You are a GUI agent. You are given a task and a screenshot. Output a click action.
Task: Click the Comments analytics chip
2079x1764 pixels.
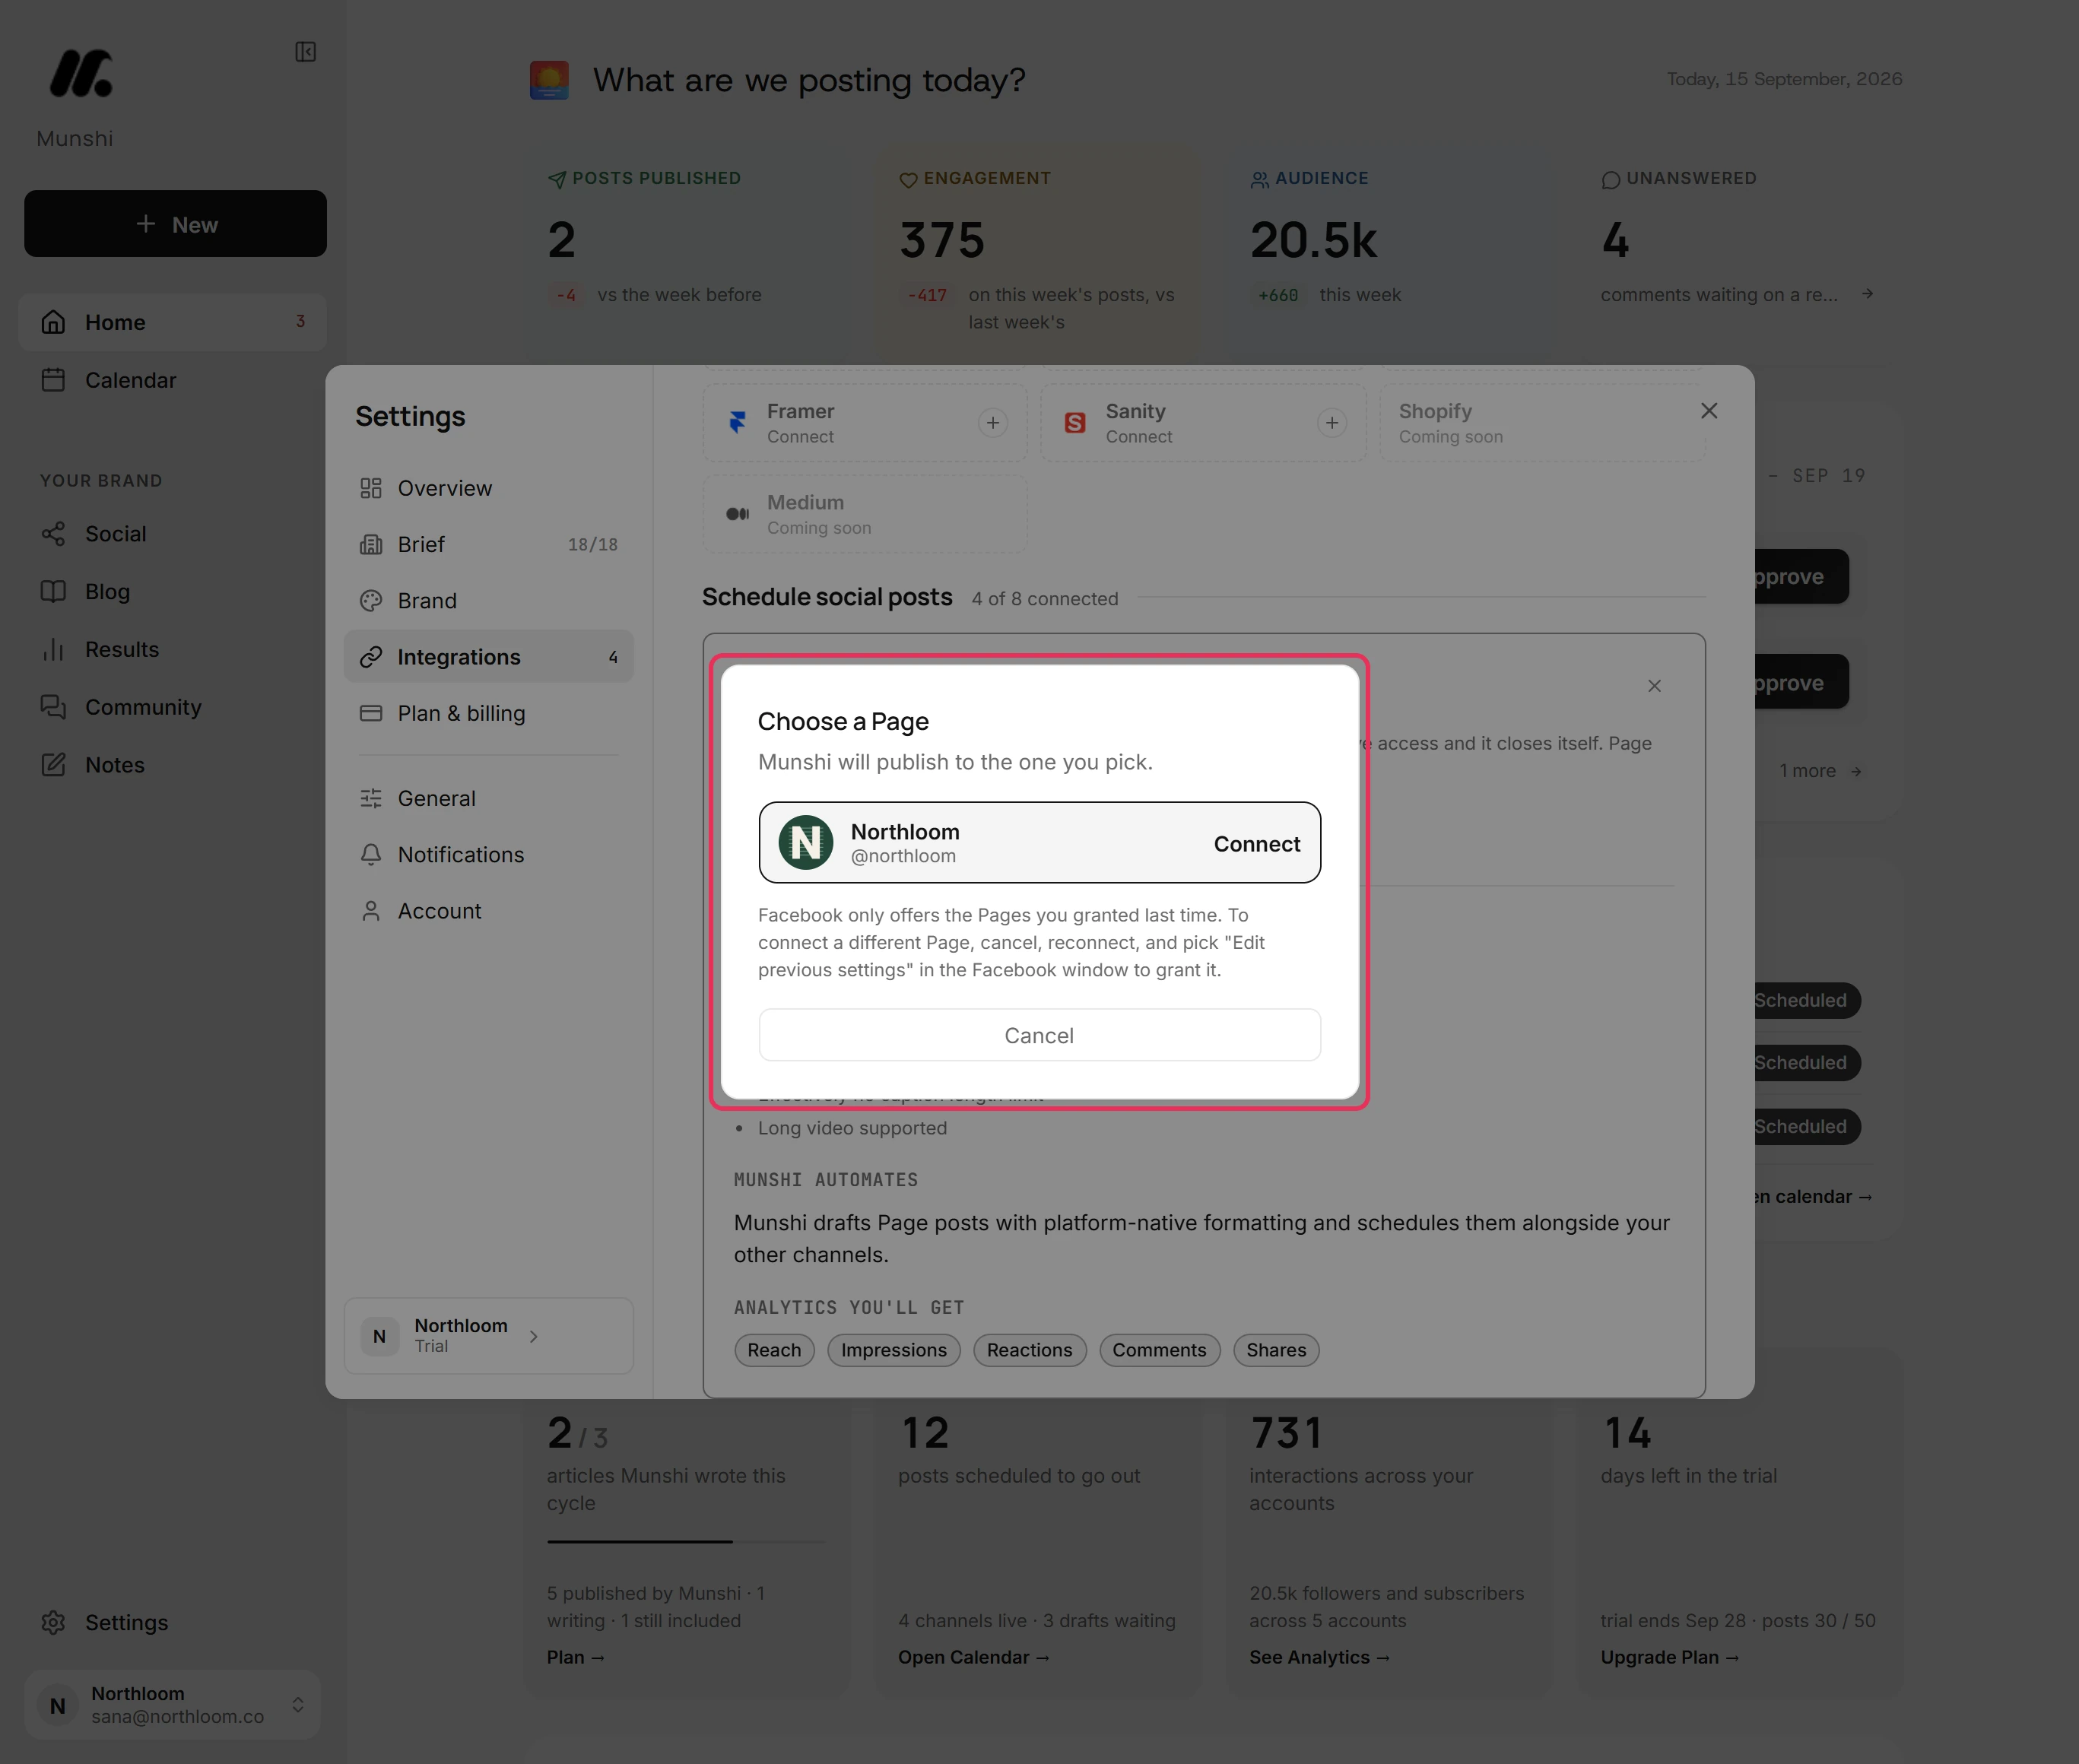pos(1159,1350)
